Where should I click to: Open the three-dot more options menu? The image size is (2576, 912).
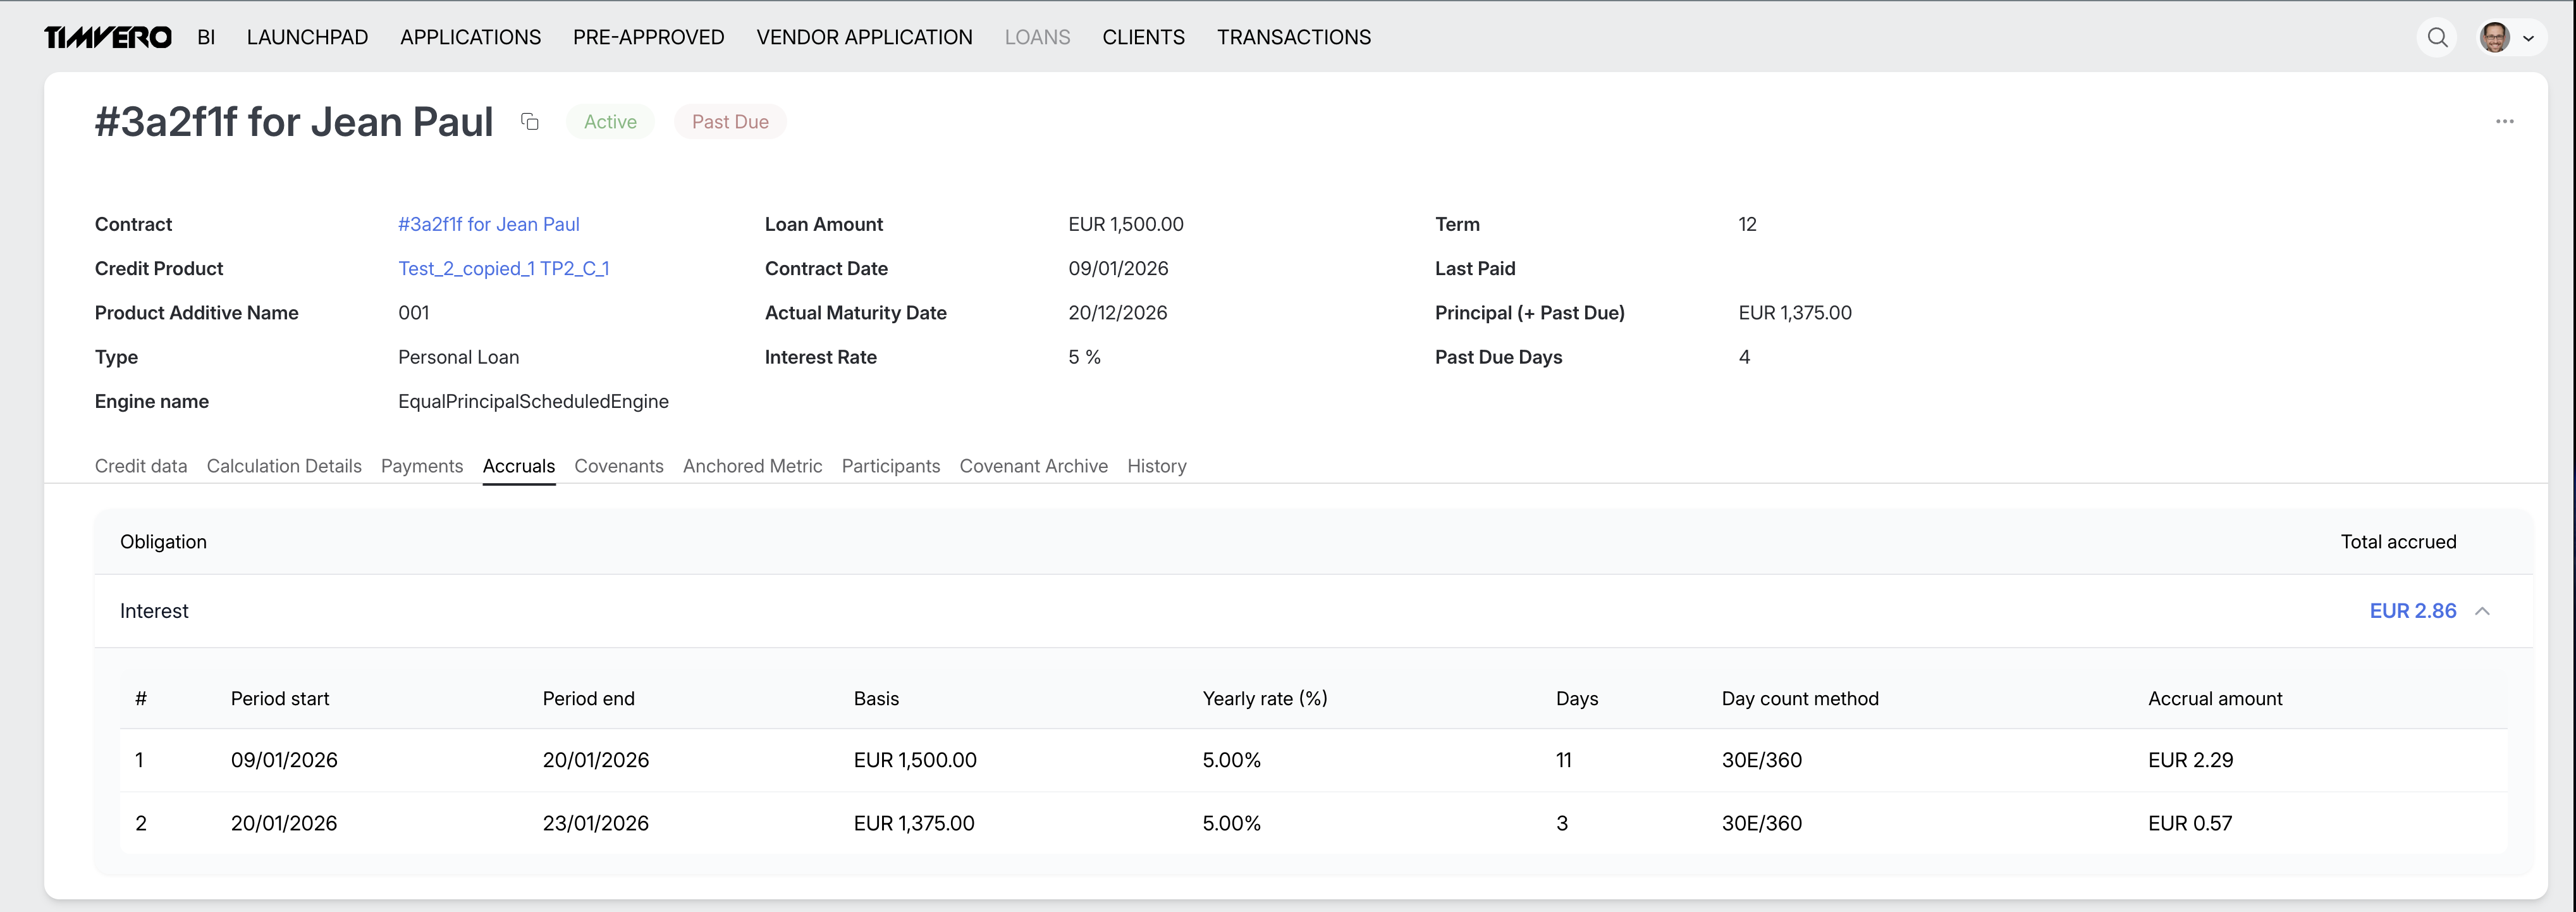pos(2504,121)
